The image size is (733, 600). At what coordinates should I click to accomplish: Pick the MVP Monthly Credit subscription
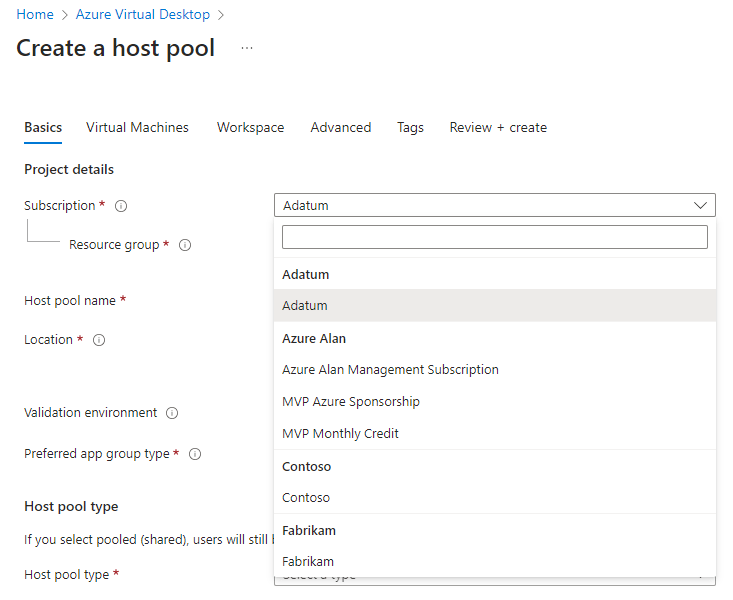coord(340,434)
